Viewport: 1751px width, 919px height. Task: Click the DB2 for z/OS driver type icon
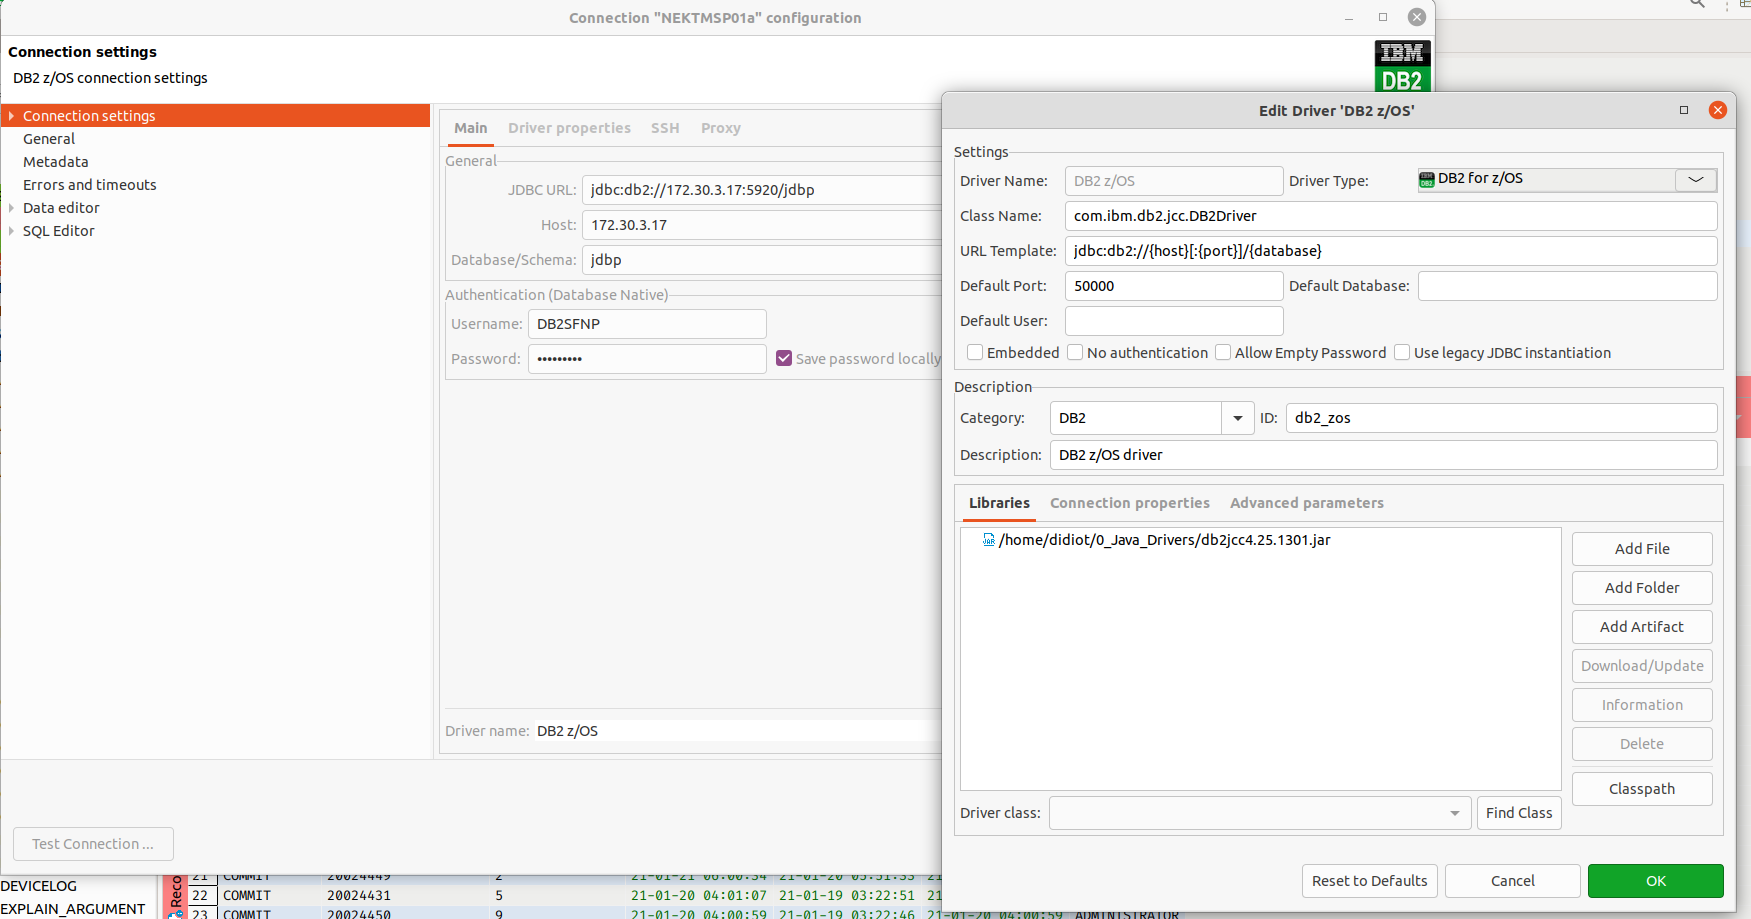point(1426,180)
